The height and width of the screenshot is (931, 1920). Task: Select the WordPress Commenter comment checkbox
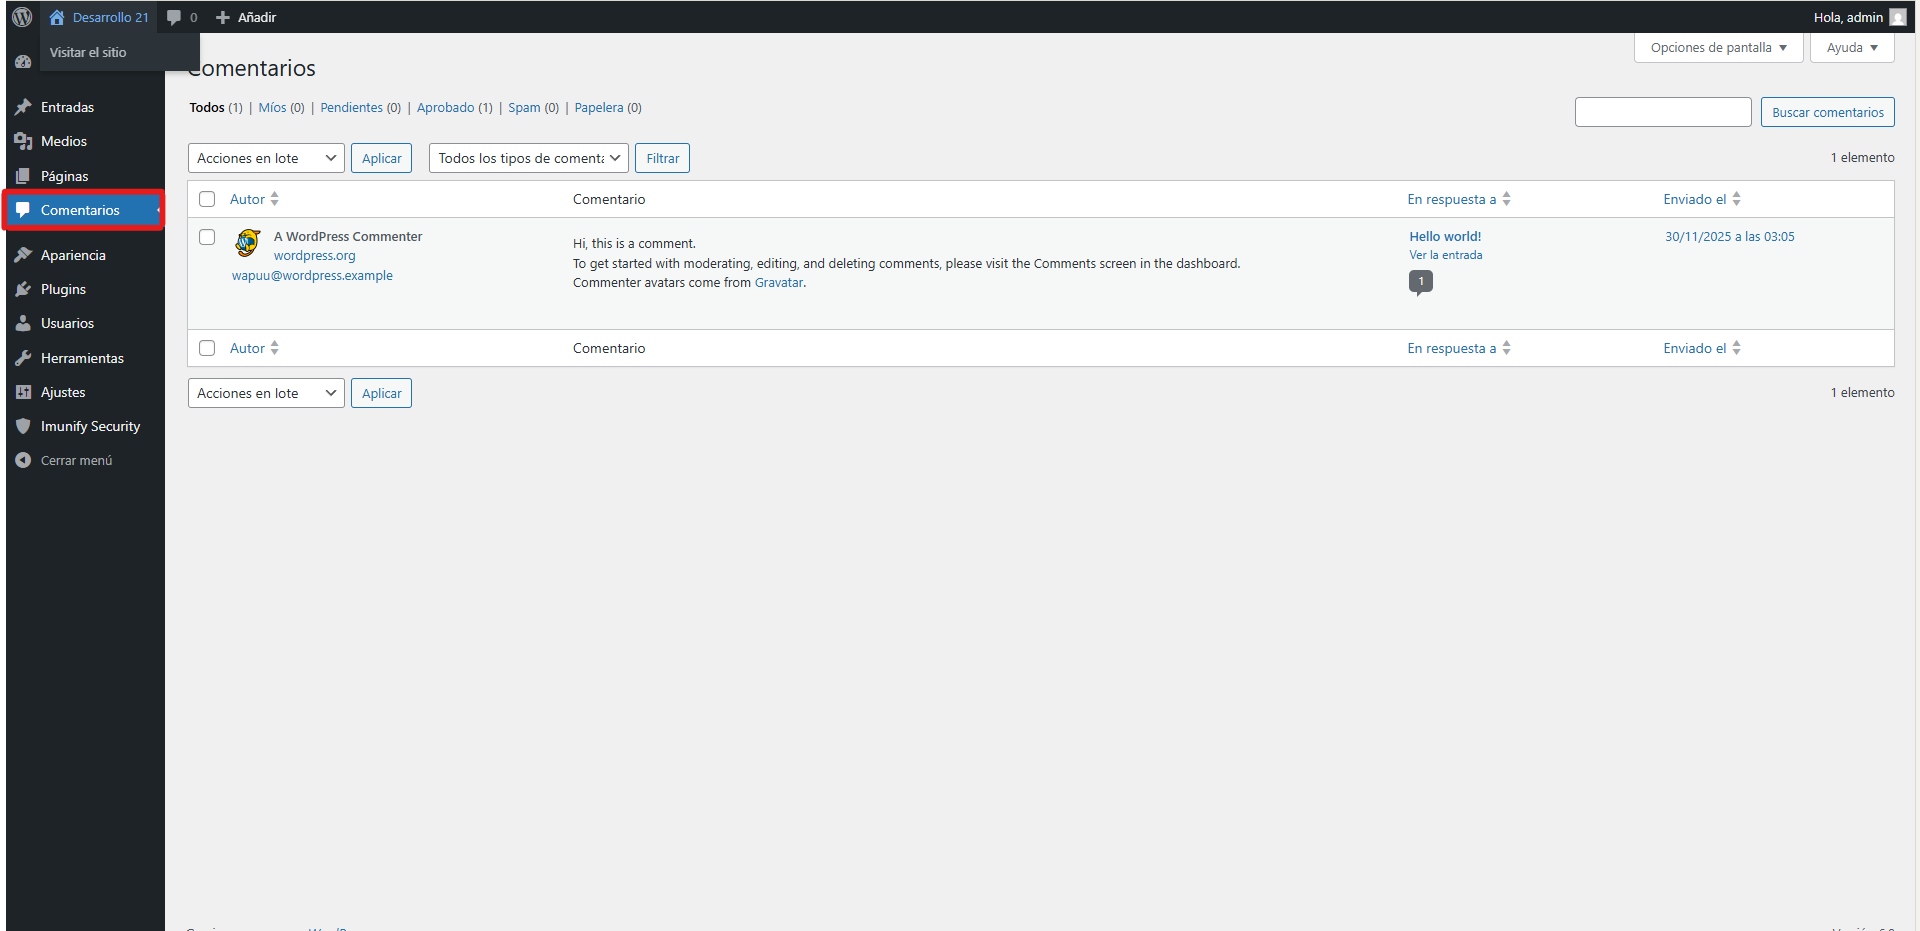click(x=207, y=237)
